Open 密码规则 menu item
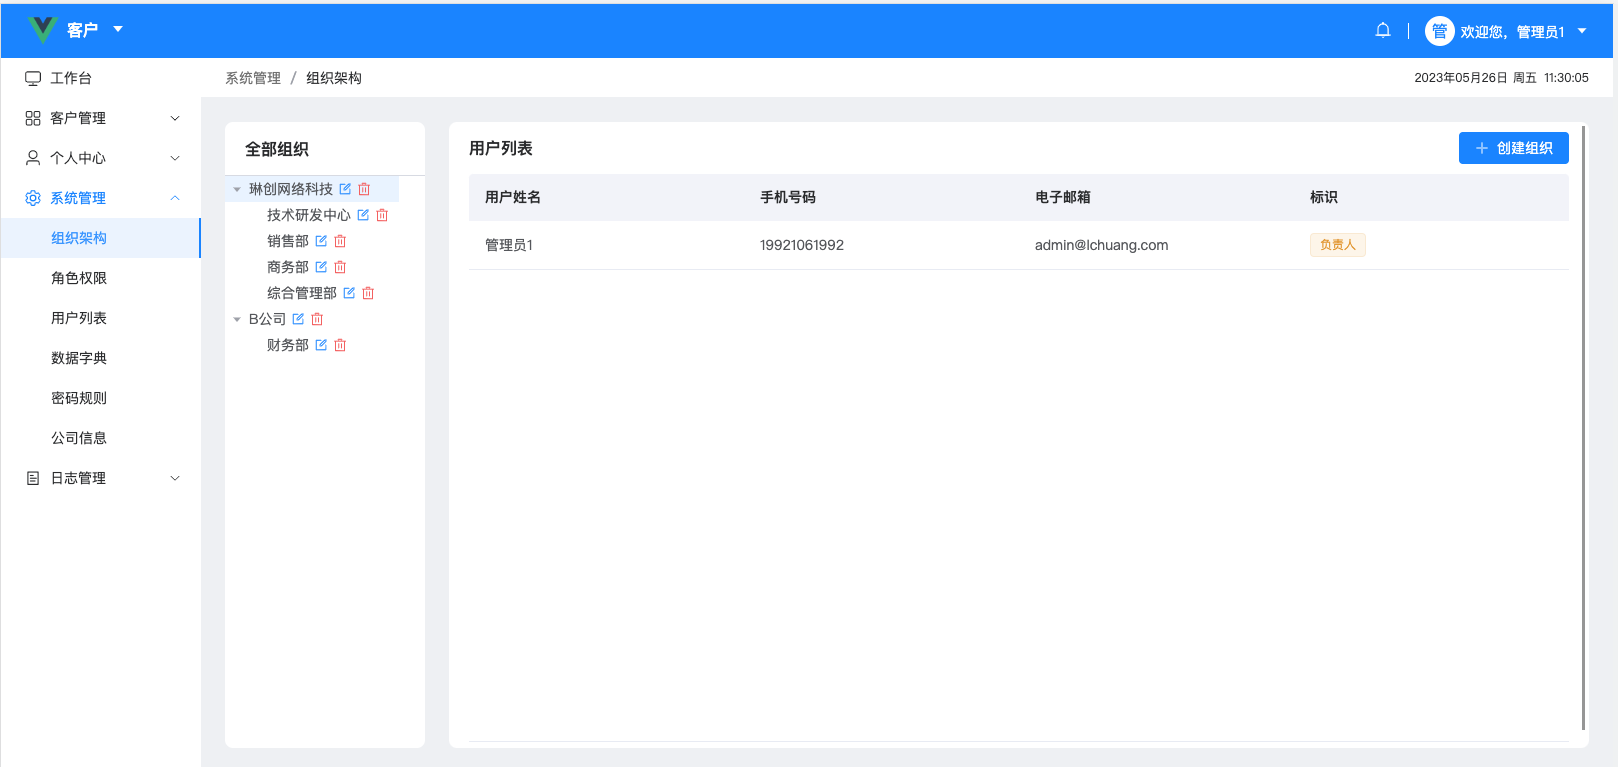Image resolution: width=1618 pixels, height=767 pixels. [101, 398]
